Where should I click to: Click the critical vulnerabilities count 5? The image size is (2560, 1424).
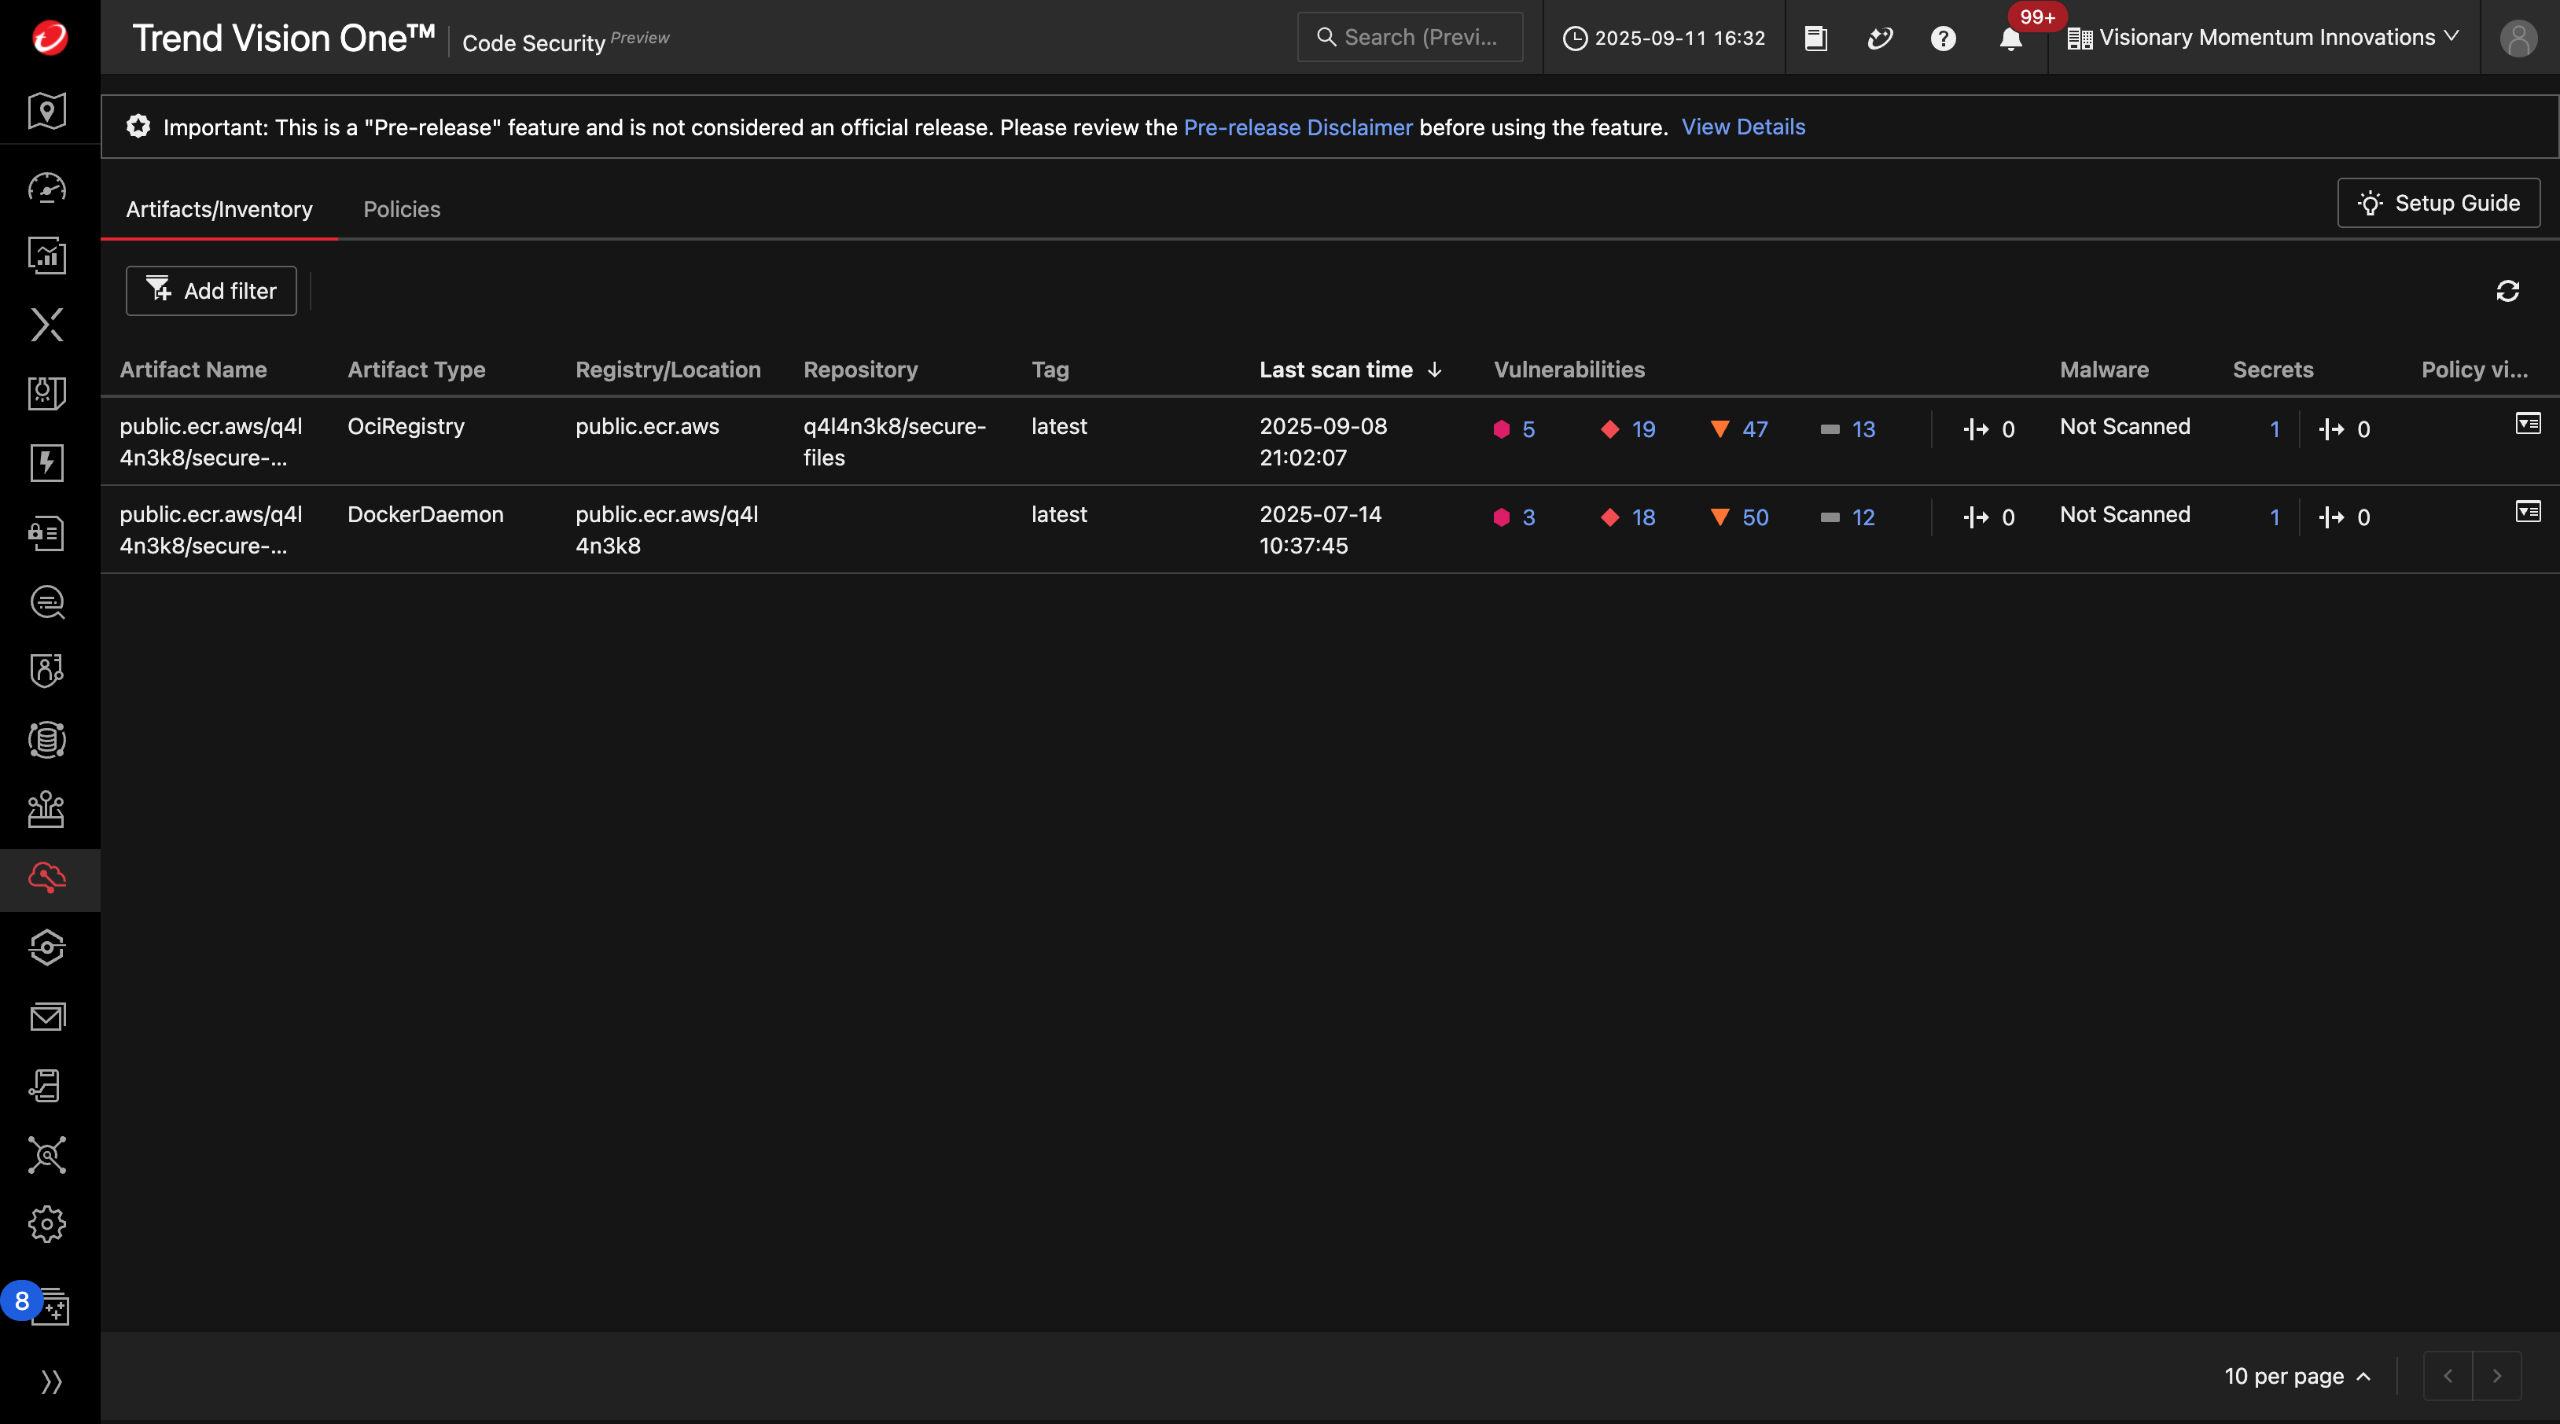[1527, 429]
